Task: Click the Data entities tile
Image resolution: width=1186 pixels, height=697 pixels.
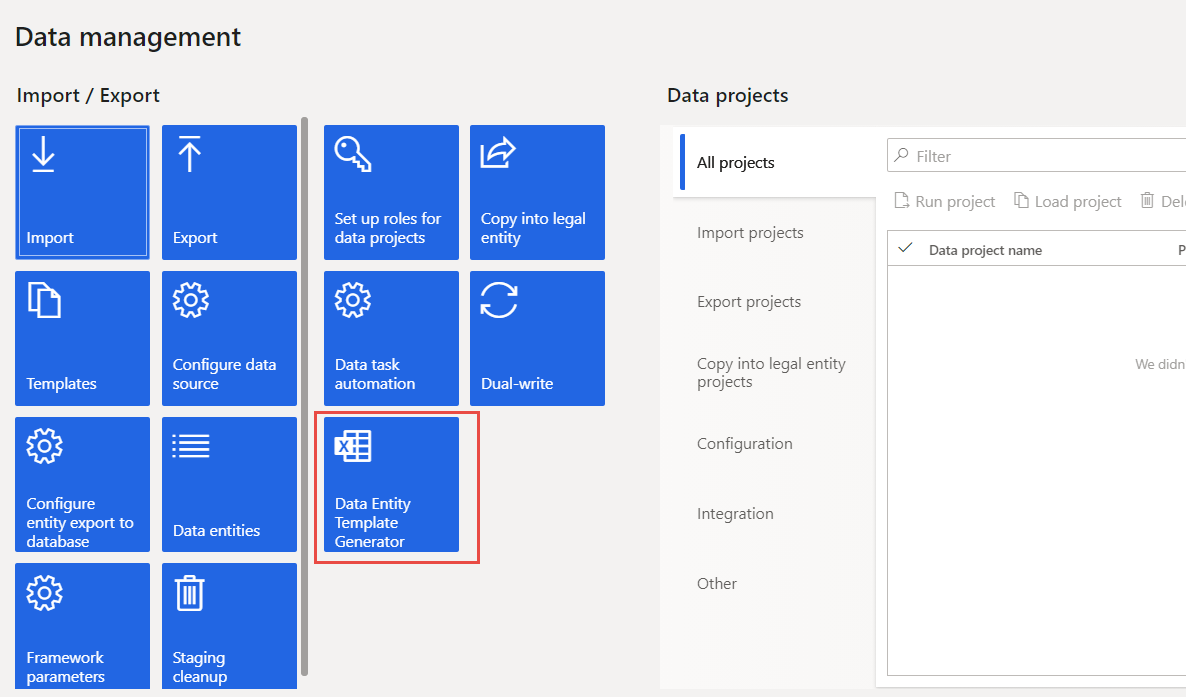Action: (229, 484)
